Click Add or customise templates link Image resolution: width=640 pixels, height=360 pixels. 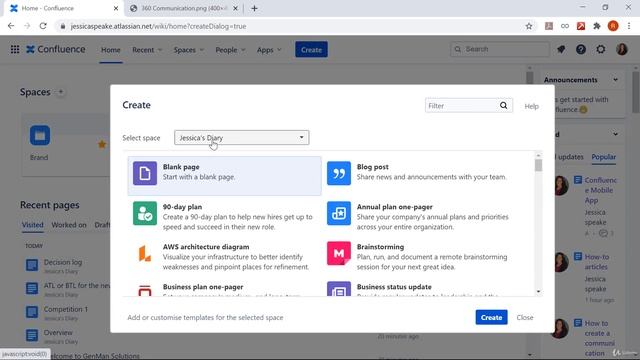click(x=205, y=318)
